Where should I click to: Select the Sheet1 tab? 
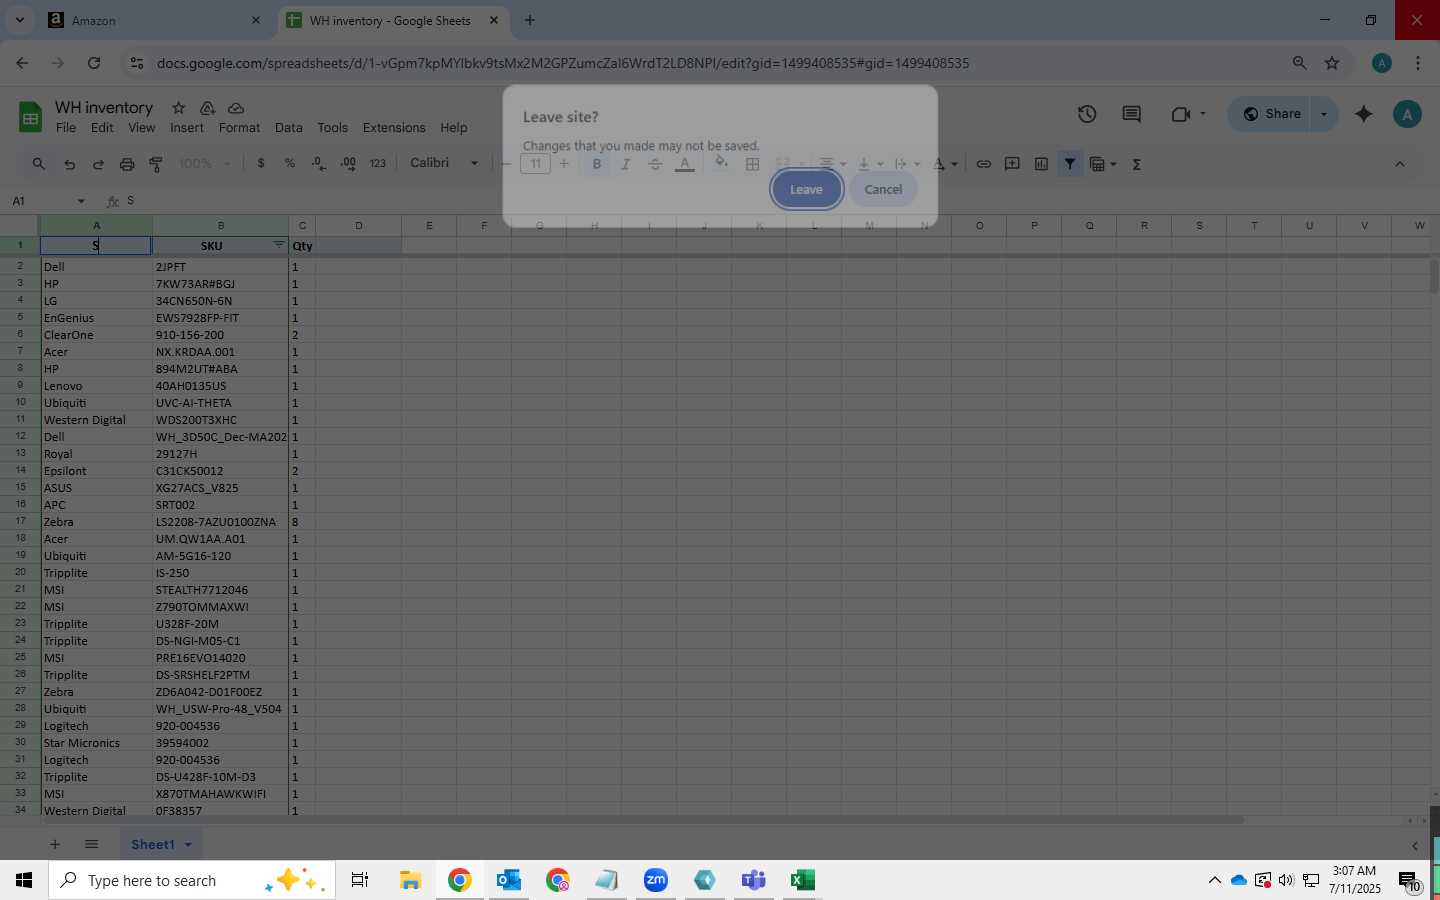coord(161,844)
